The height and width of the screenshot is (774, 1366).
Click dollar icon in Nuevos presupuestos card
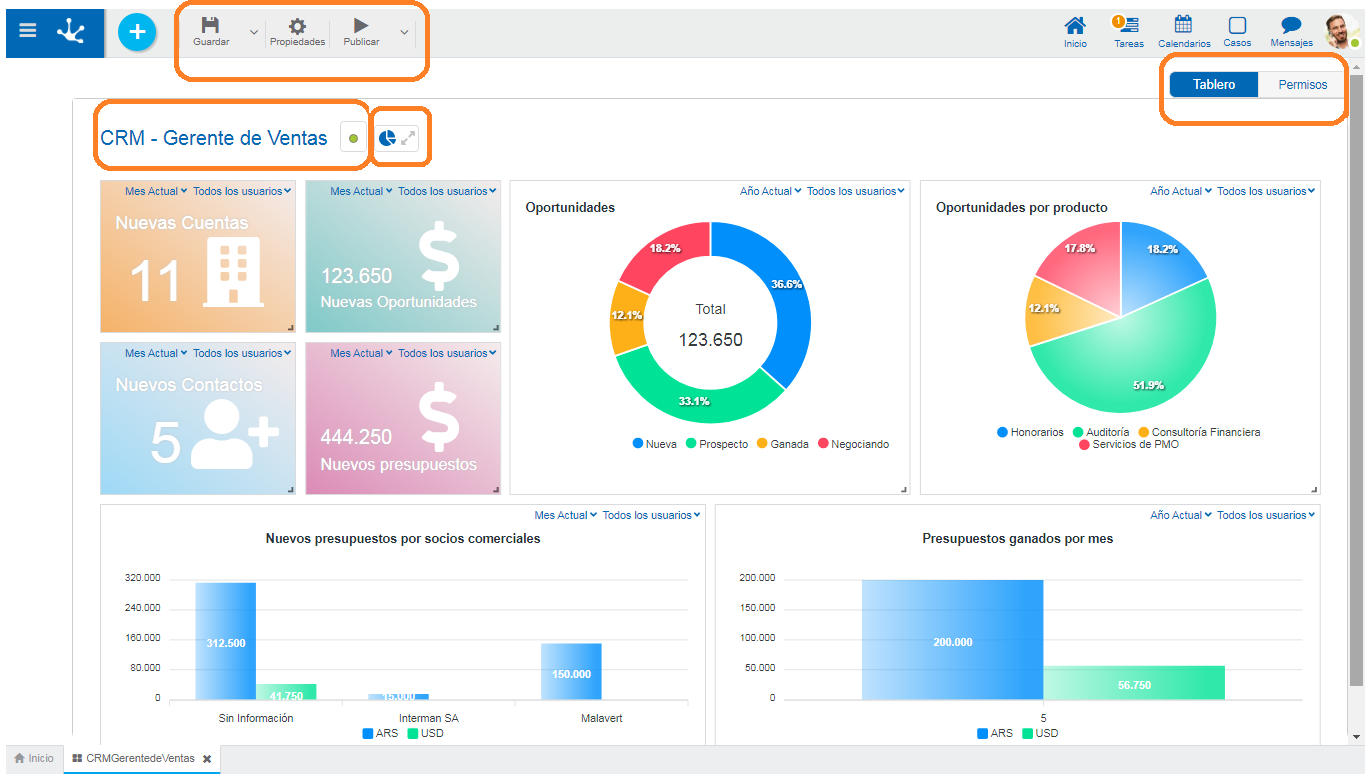tap(439, 418)
